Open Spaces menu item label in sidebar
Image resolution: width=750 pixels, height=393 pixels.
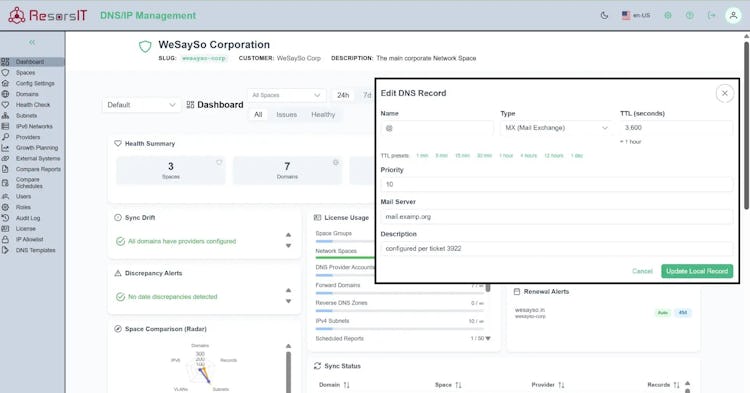click(x=25, y=73)
